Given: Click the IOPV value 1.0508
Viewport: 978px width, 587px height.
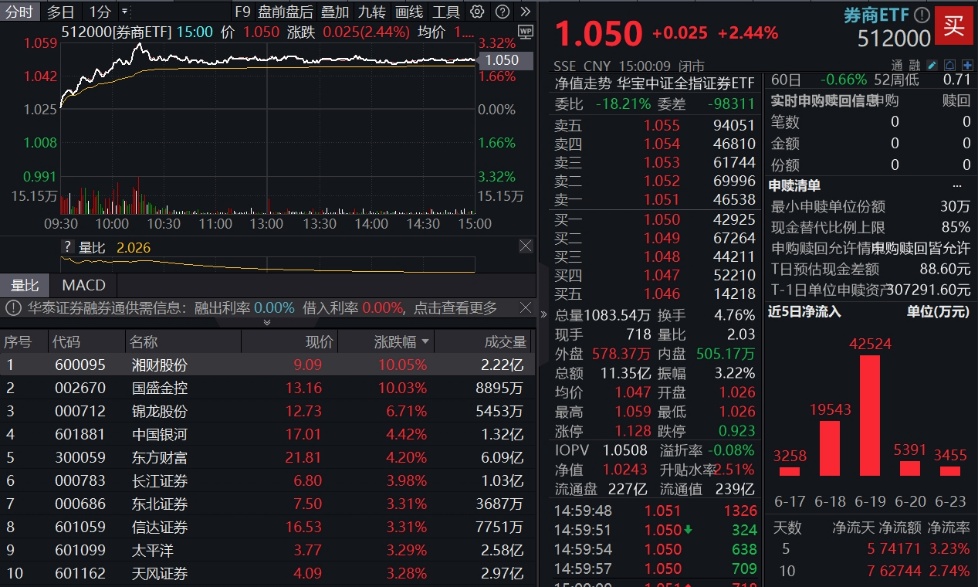Looking at the screenshot, I should (x=625, y=450).
